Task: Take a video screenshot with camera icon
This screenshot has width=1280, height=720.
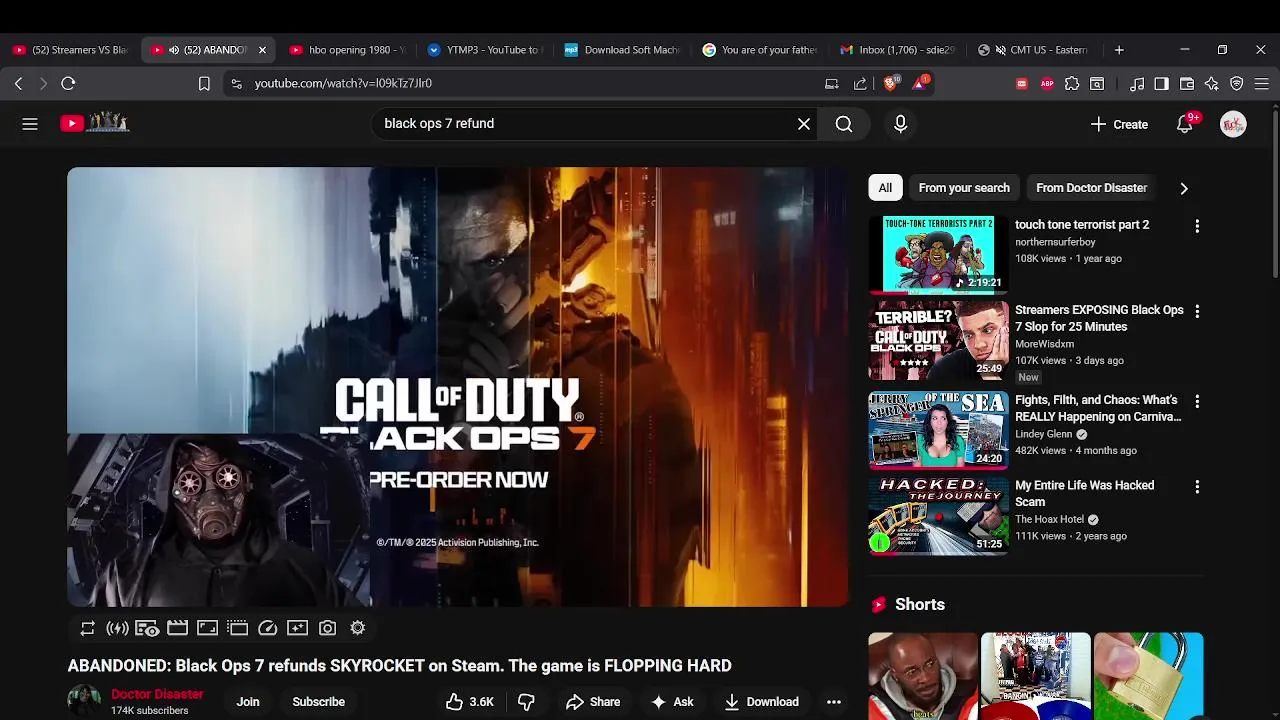Action: 327,628
